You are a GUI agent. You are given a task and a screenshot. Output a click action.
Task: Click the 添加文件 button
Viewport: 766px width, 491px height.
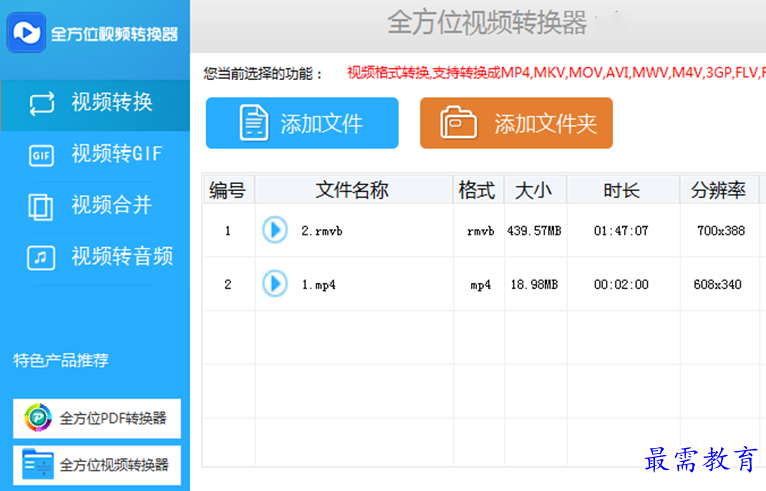pyautogui.click(x=302, y=123)
